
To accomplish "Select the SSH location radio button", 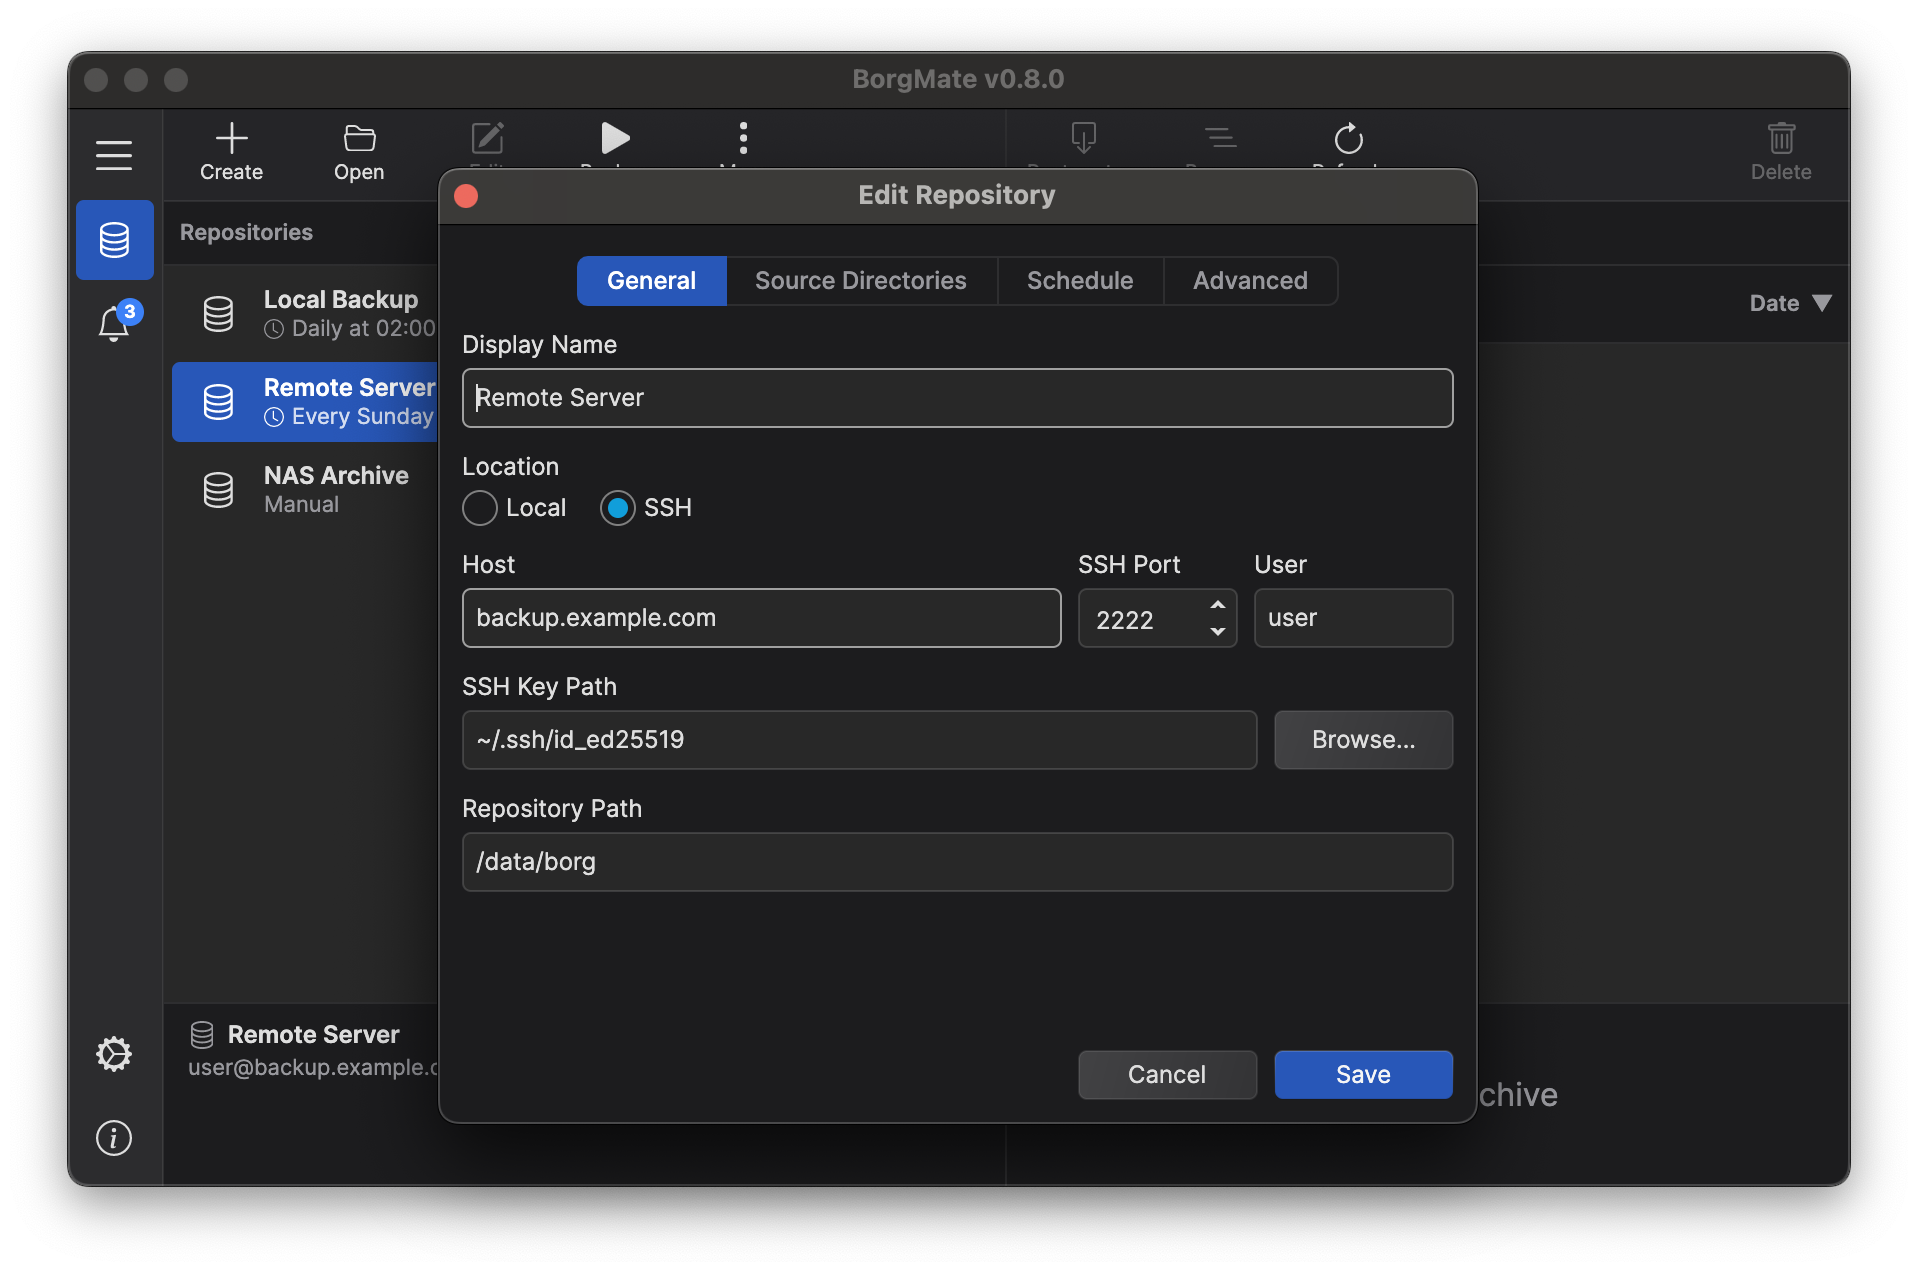I will point(618,508).
